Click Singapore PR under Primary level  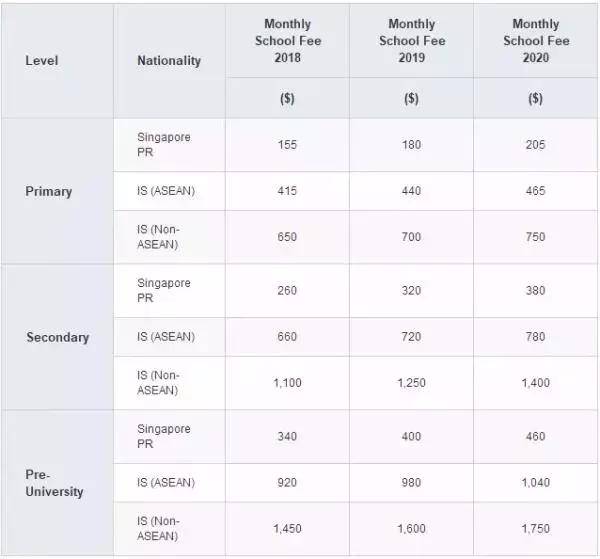coord(163,144)
